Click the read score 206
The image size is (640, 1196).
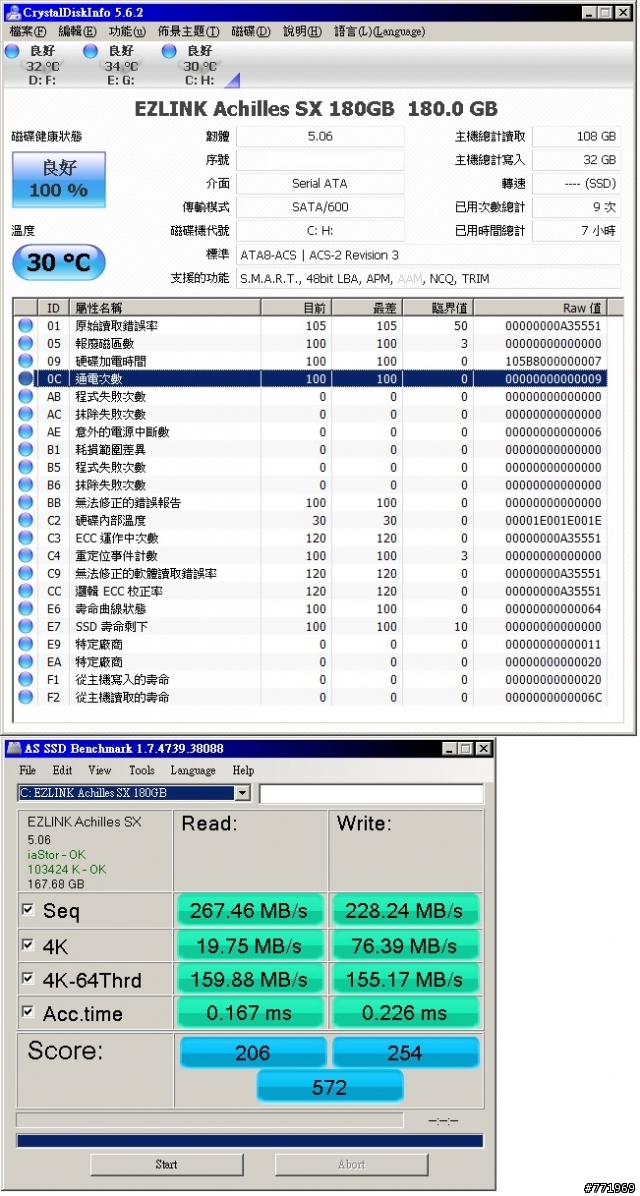pos(252,1053)
